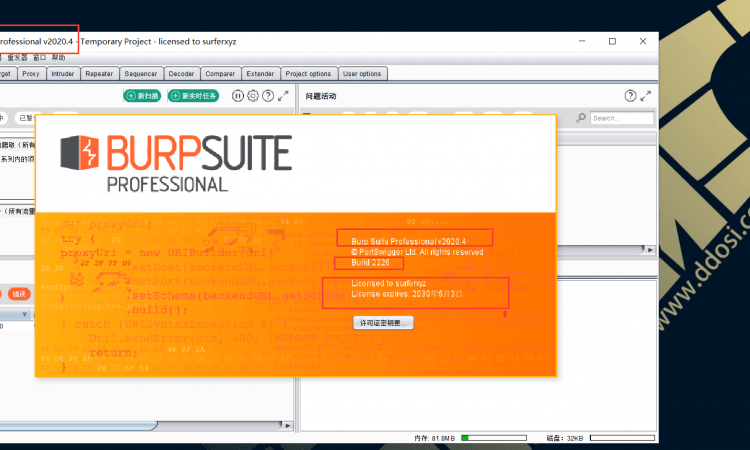
Task: Minimize the Burp Suite window
Action: [x=582, y=42]
